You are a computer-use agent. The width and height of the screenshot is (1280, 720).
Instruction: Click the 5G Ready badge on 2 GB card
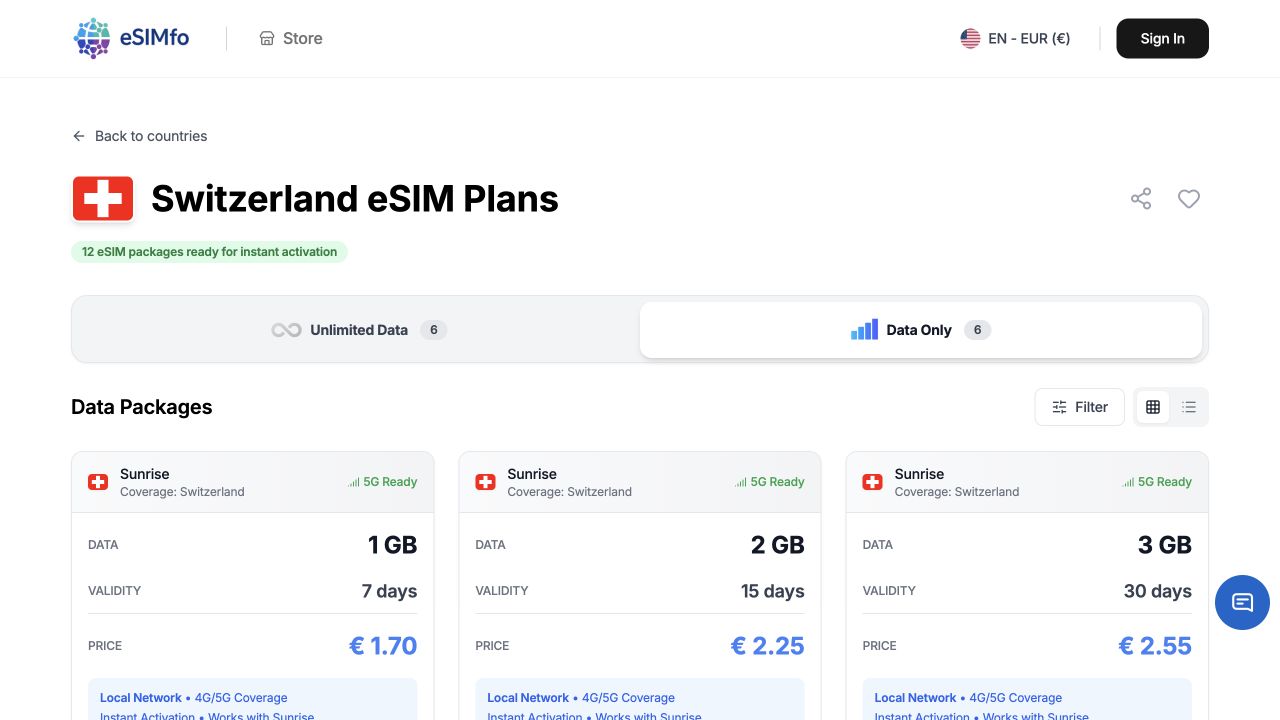click(x=769, y=482)
